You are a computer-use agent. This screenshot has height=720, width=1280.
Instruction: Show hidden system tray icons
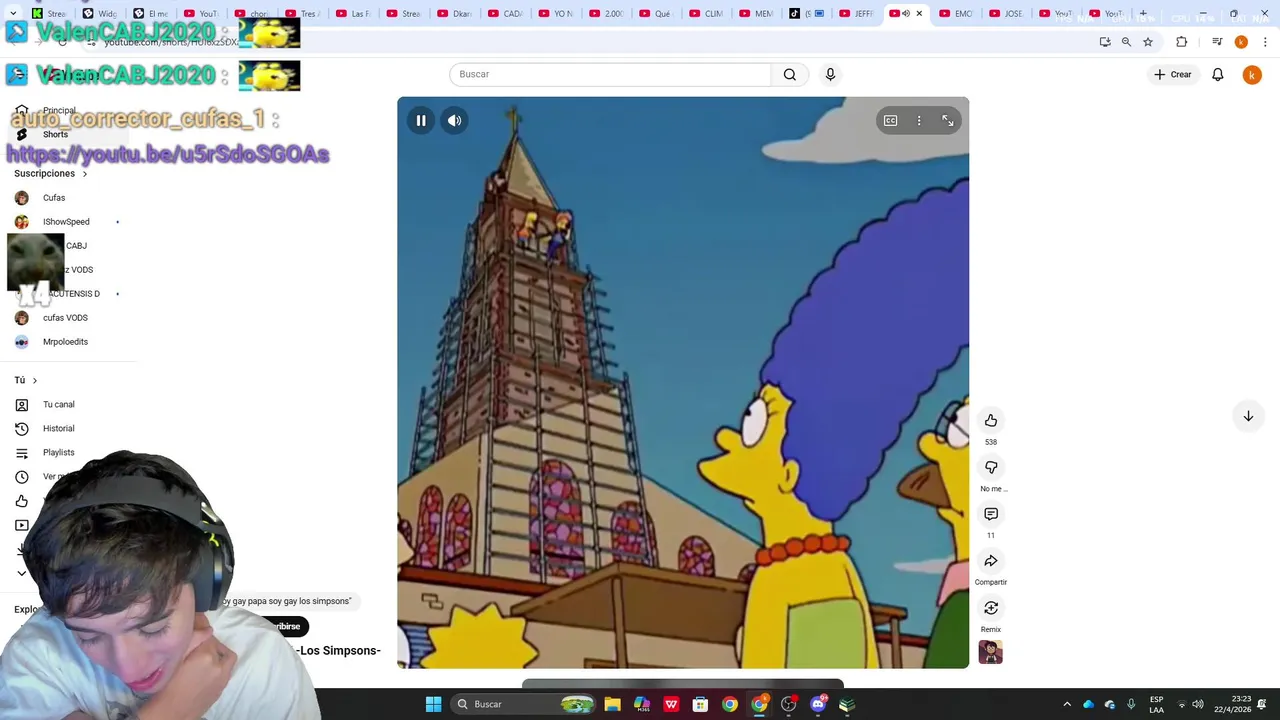click(1067, 704)
